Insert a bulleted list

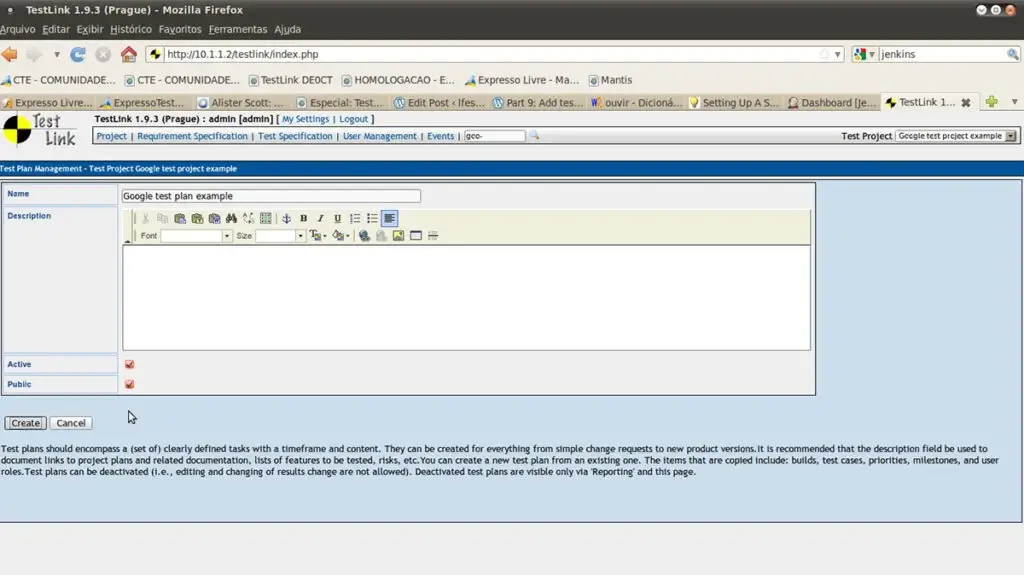(372, 218)
